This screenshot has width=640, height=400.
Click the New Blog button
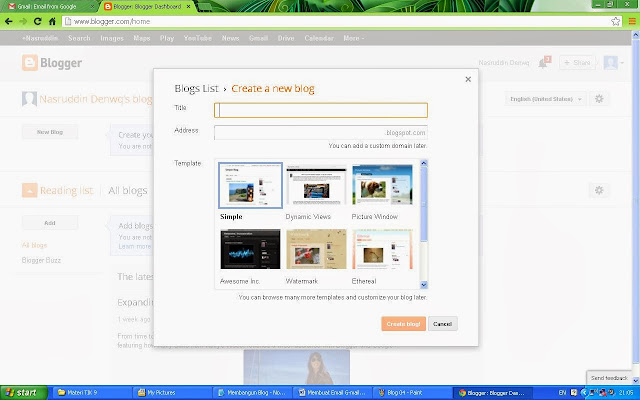point(50,132)
